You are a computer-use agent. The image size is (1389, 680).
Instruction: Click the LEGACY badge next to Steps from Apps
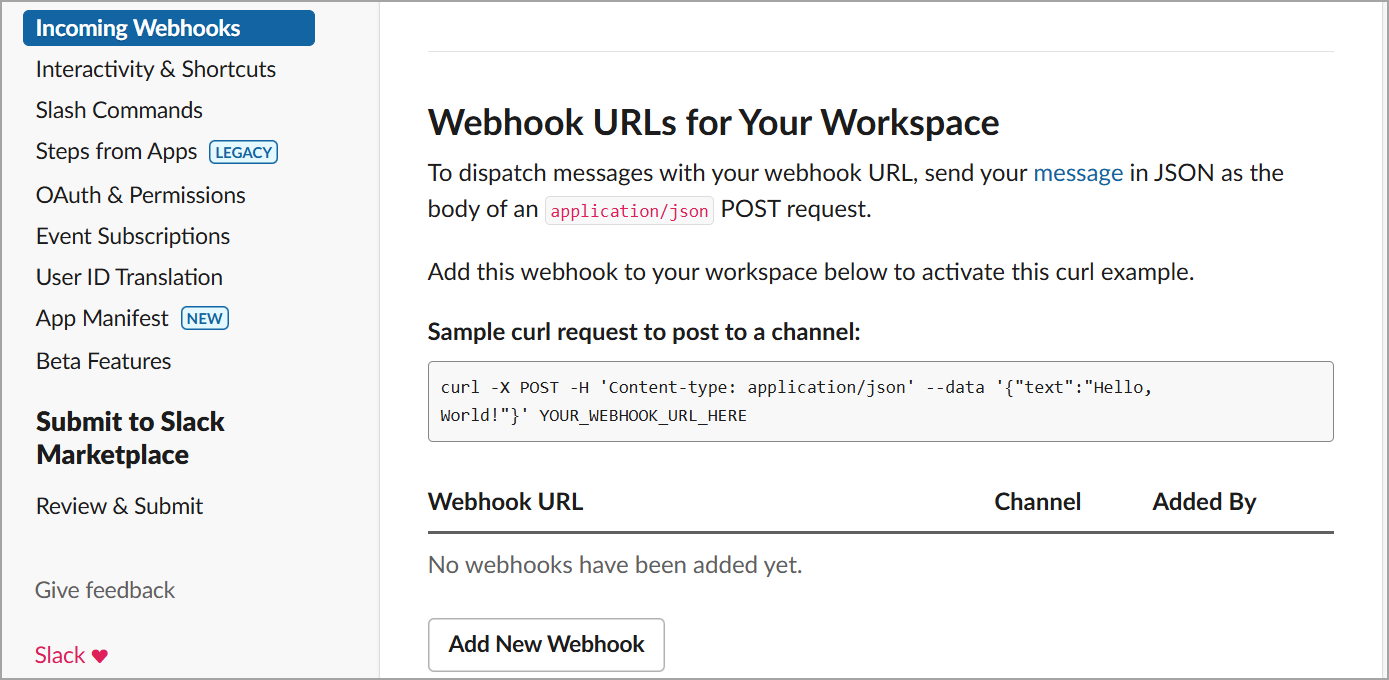[243, 152]
